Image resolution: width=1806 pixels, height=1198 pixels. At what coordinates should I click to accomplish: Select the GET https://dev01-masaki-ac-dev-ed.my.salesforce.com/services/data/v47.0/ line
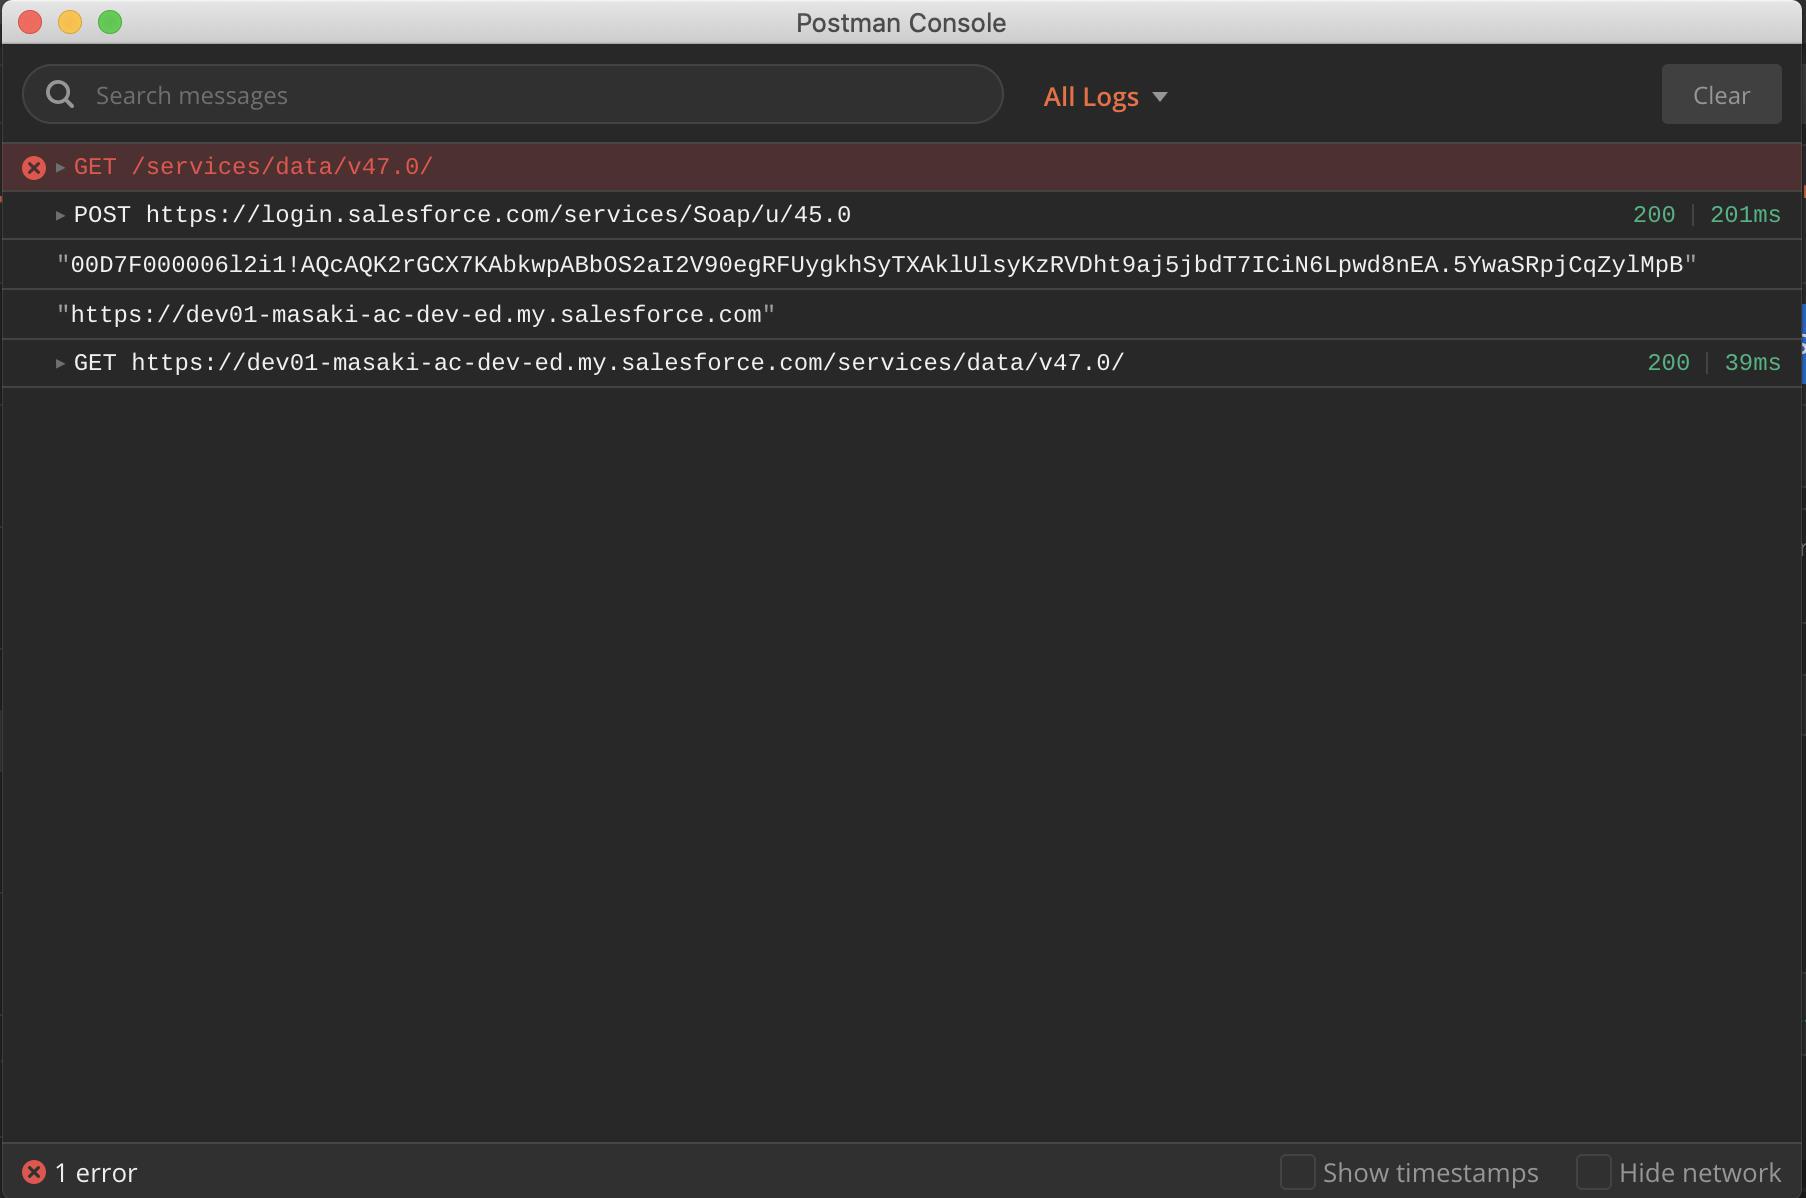click(599, 363)
